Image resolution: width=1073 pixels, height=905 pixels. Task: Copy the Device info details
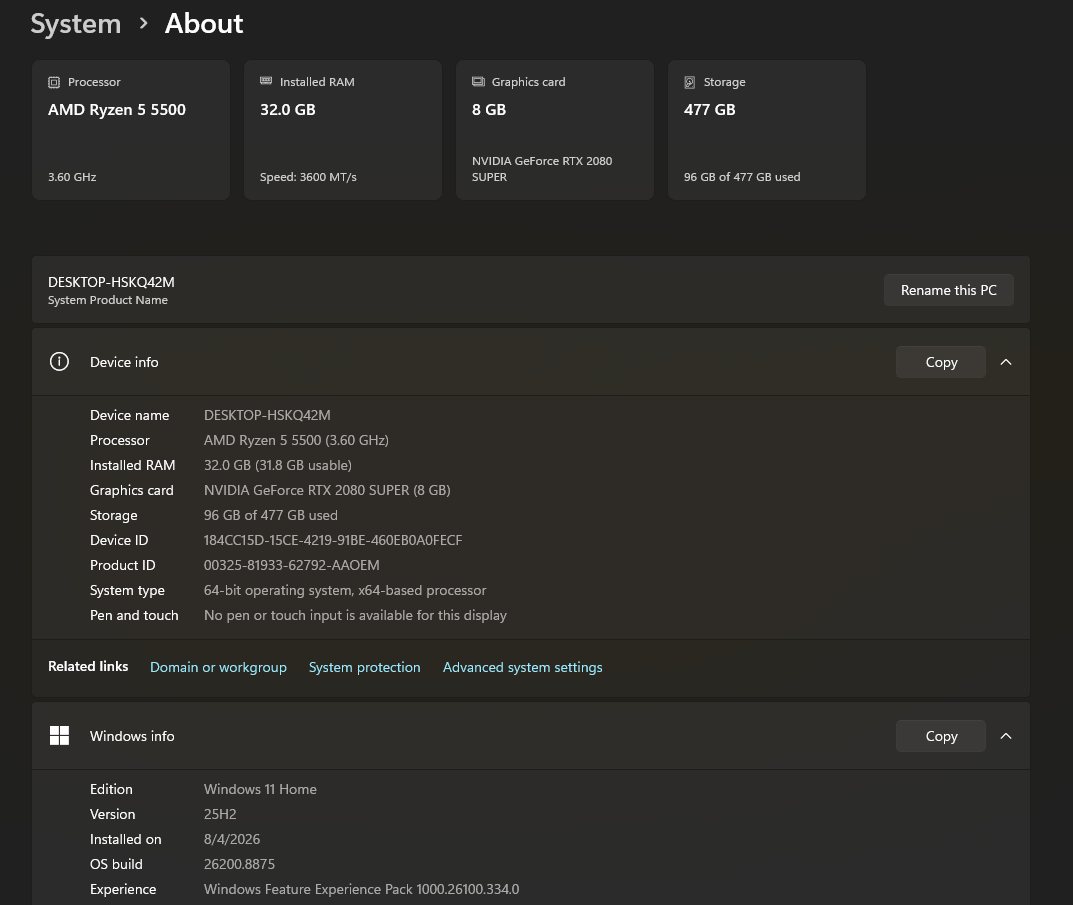(941, 361)
